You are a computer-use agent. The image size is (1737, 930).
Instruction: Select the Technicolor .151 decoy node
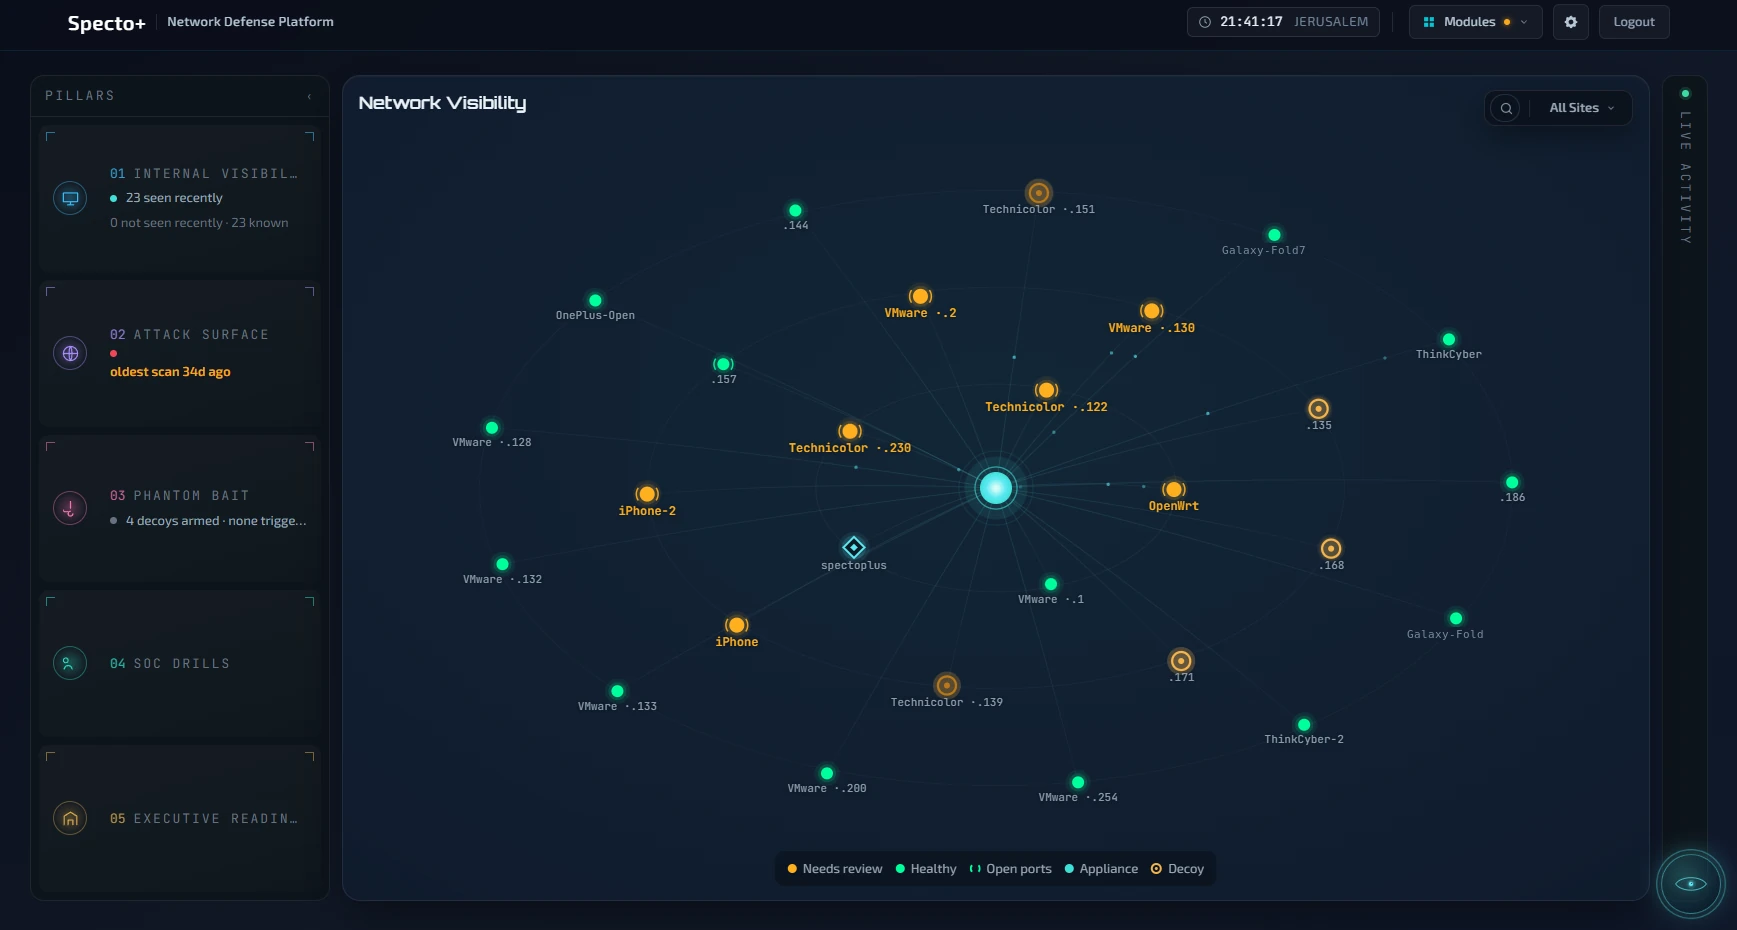pyautogui.click(x=1039, y=192)
